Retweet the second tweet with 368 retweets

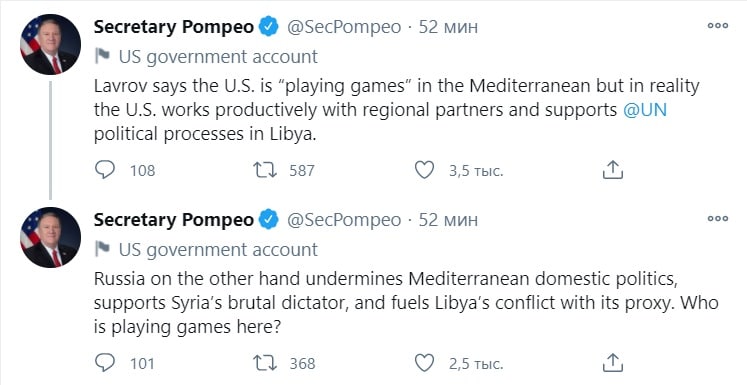(265, 363)
